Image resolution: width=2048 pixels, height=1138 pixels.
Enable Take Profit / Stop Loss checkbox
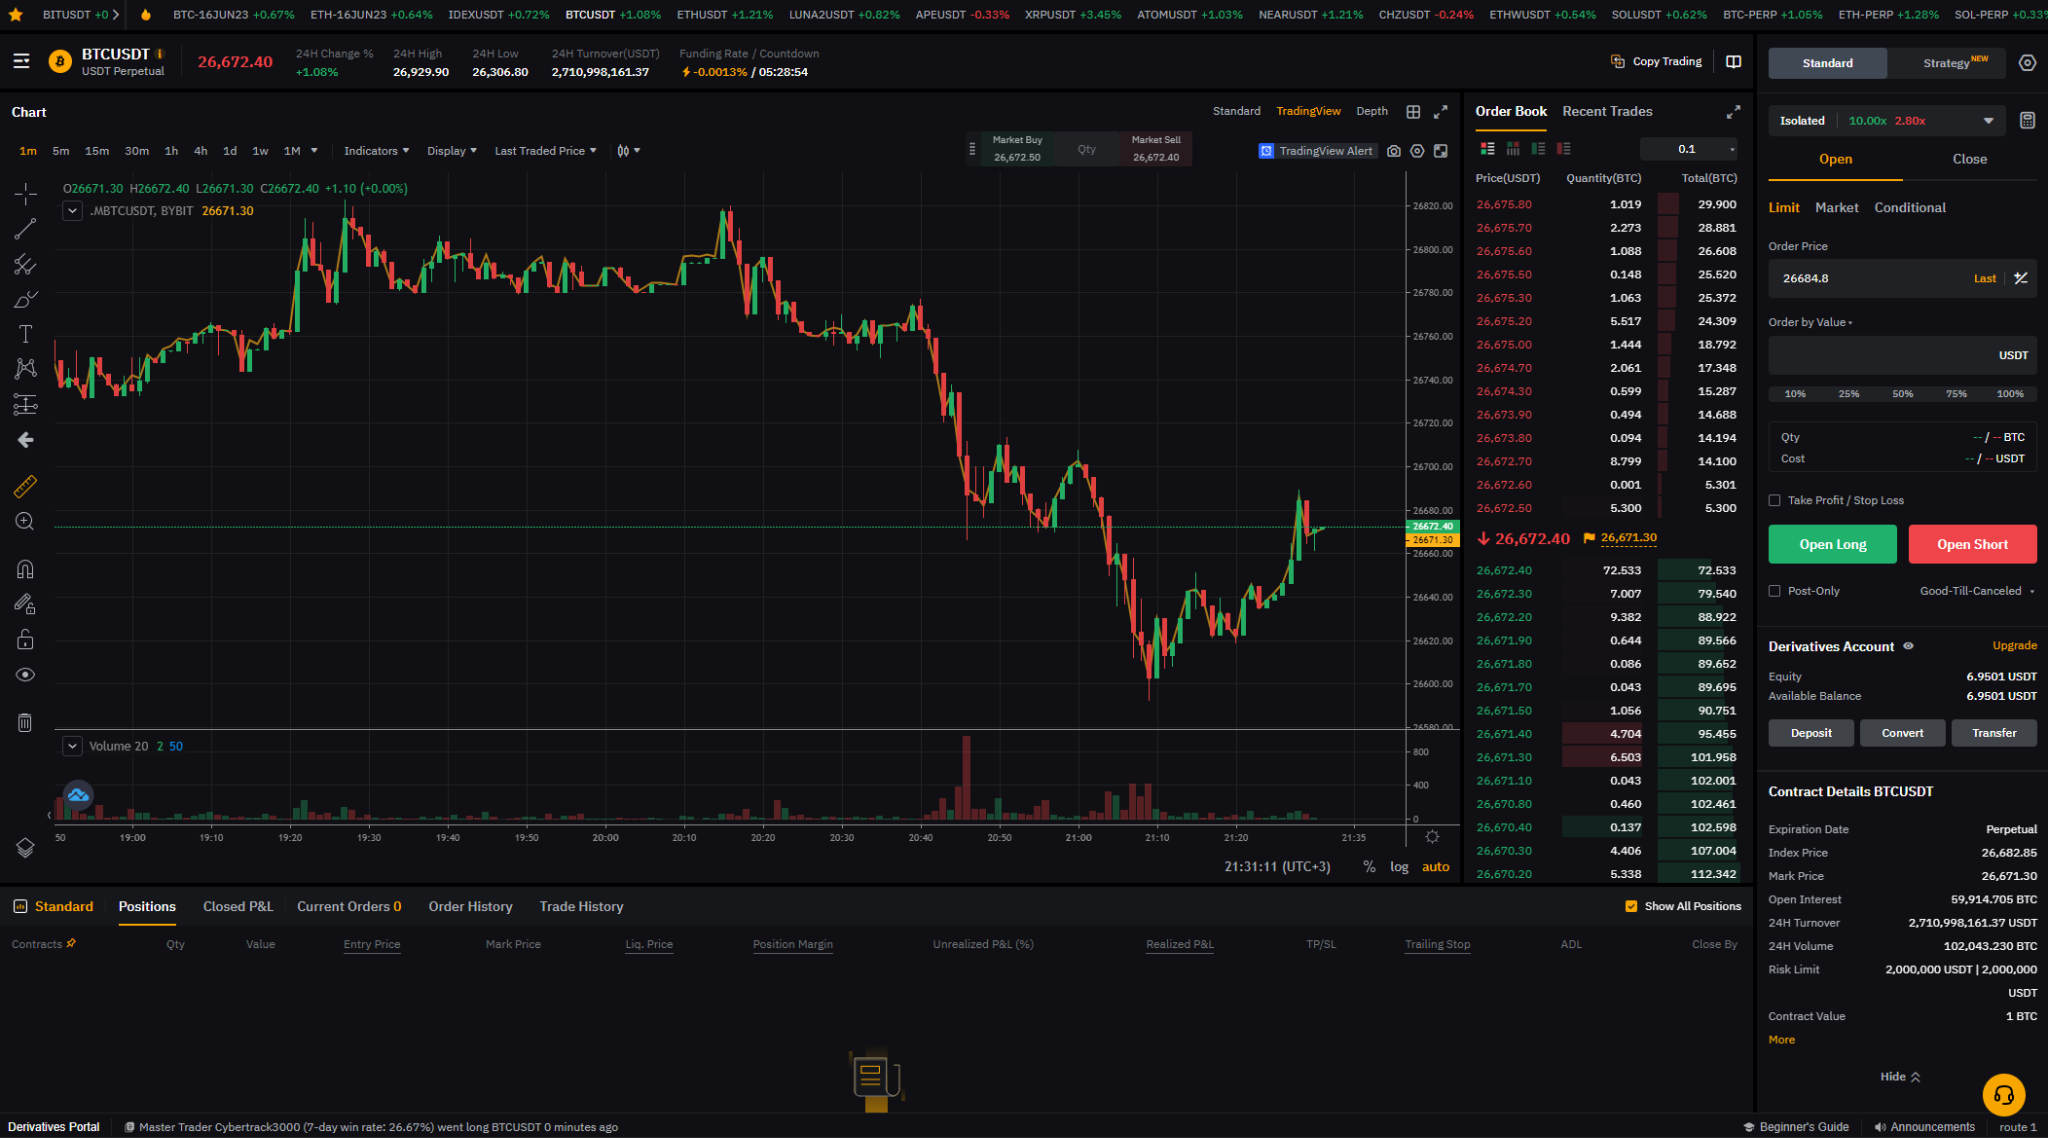pos(1774,500)
